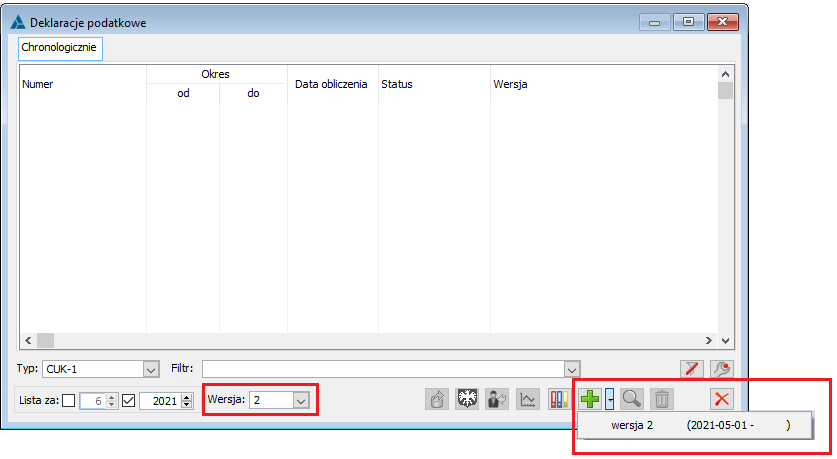Increase the month using the spinner up arrow
837x459 pixels.
[x=112, y=397]
